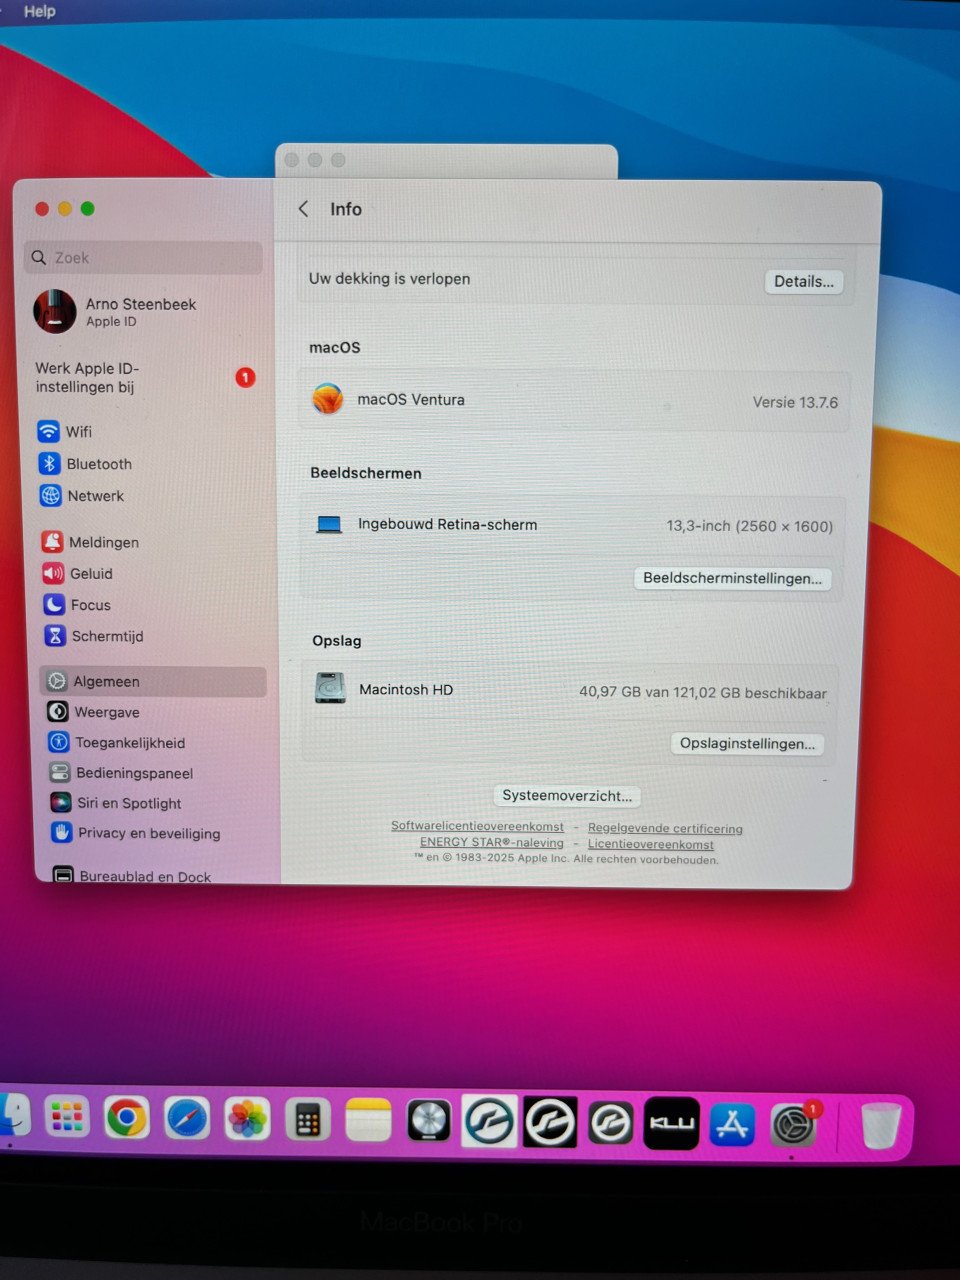Viewport: 960px width, 1280px height.
Task: Open Launchpad from the Dock
Action: (x=67, y=1119)
